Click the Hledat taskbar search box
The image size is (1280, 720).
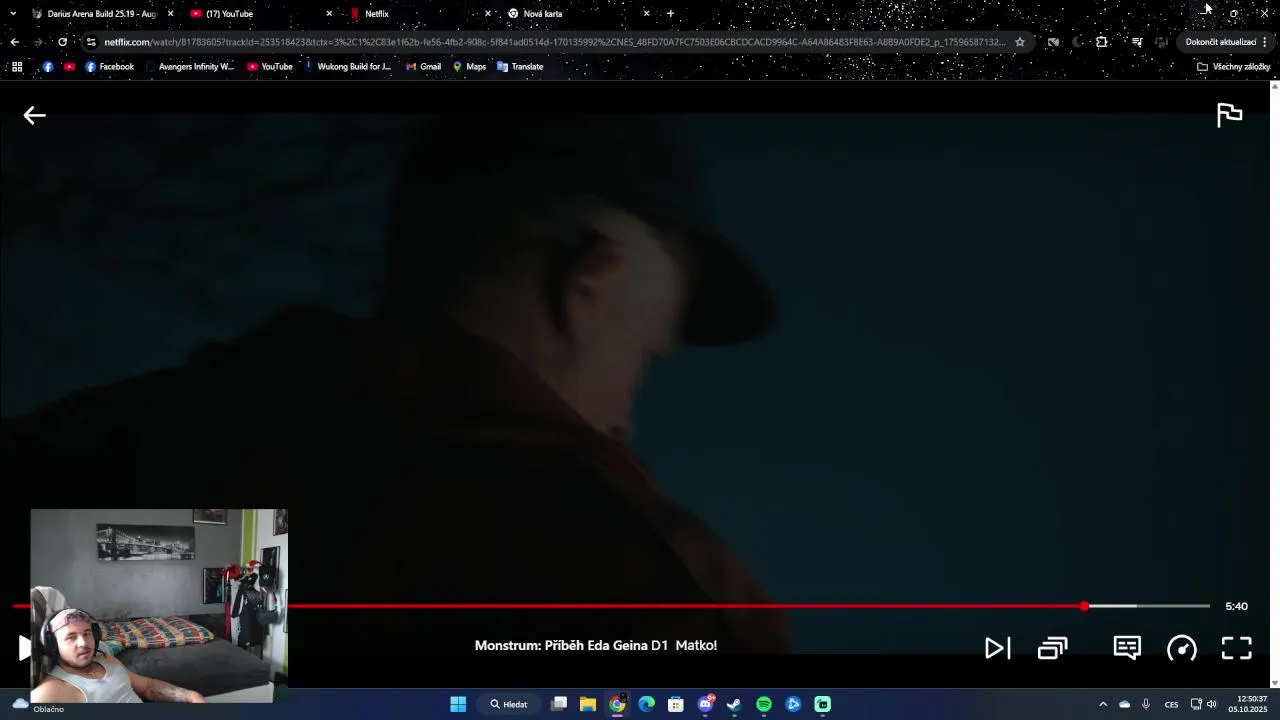click(x=508, y=704)
